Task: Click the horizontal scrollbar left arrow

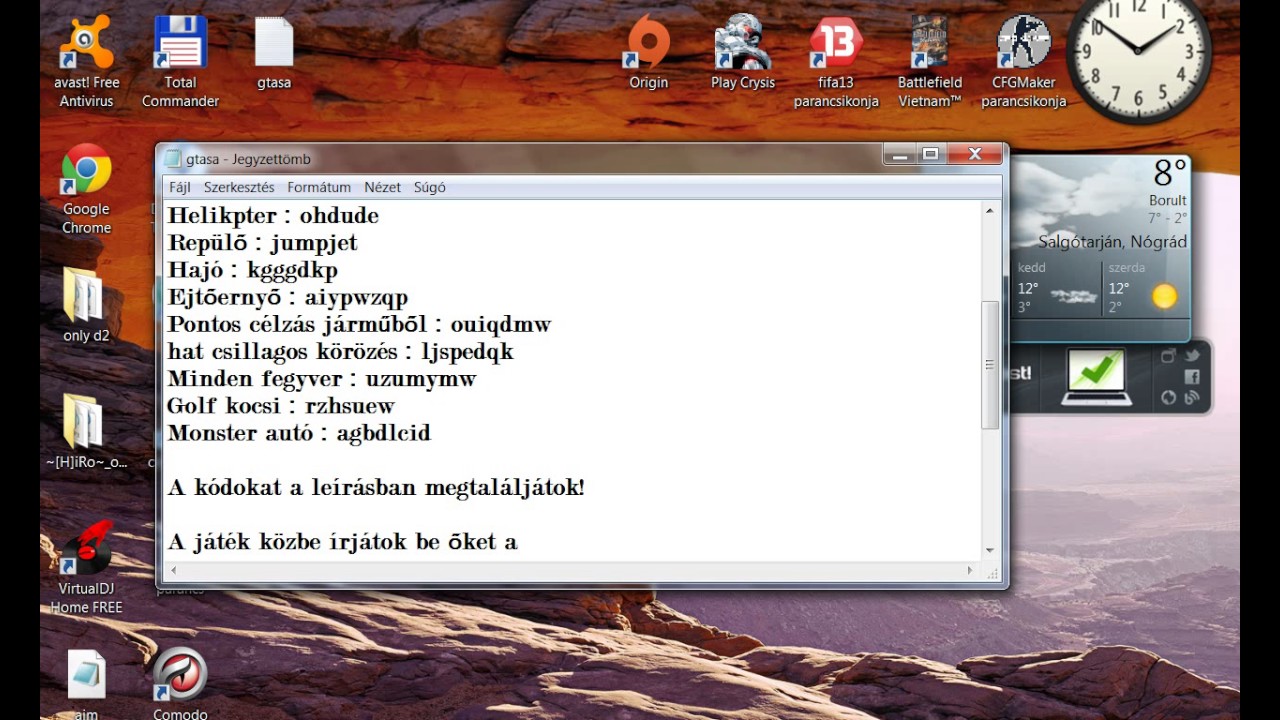Action: [x=174, y=570]
